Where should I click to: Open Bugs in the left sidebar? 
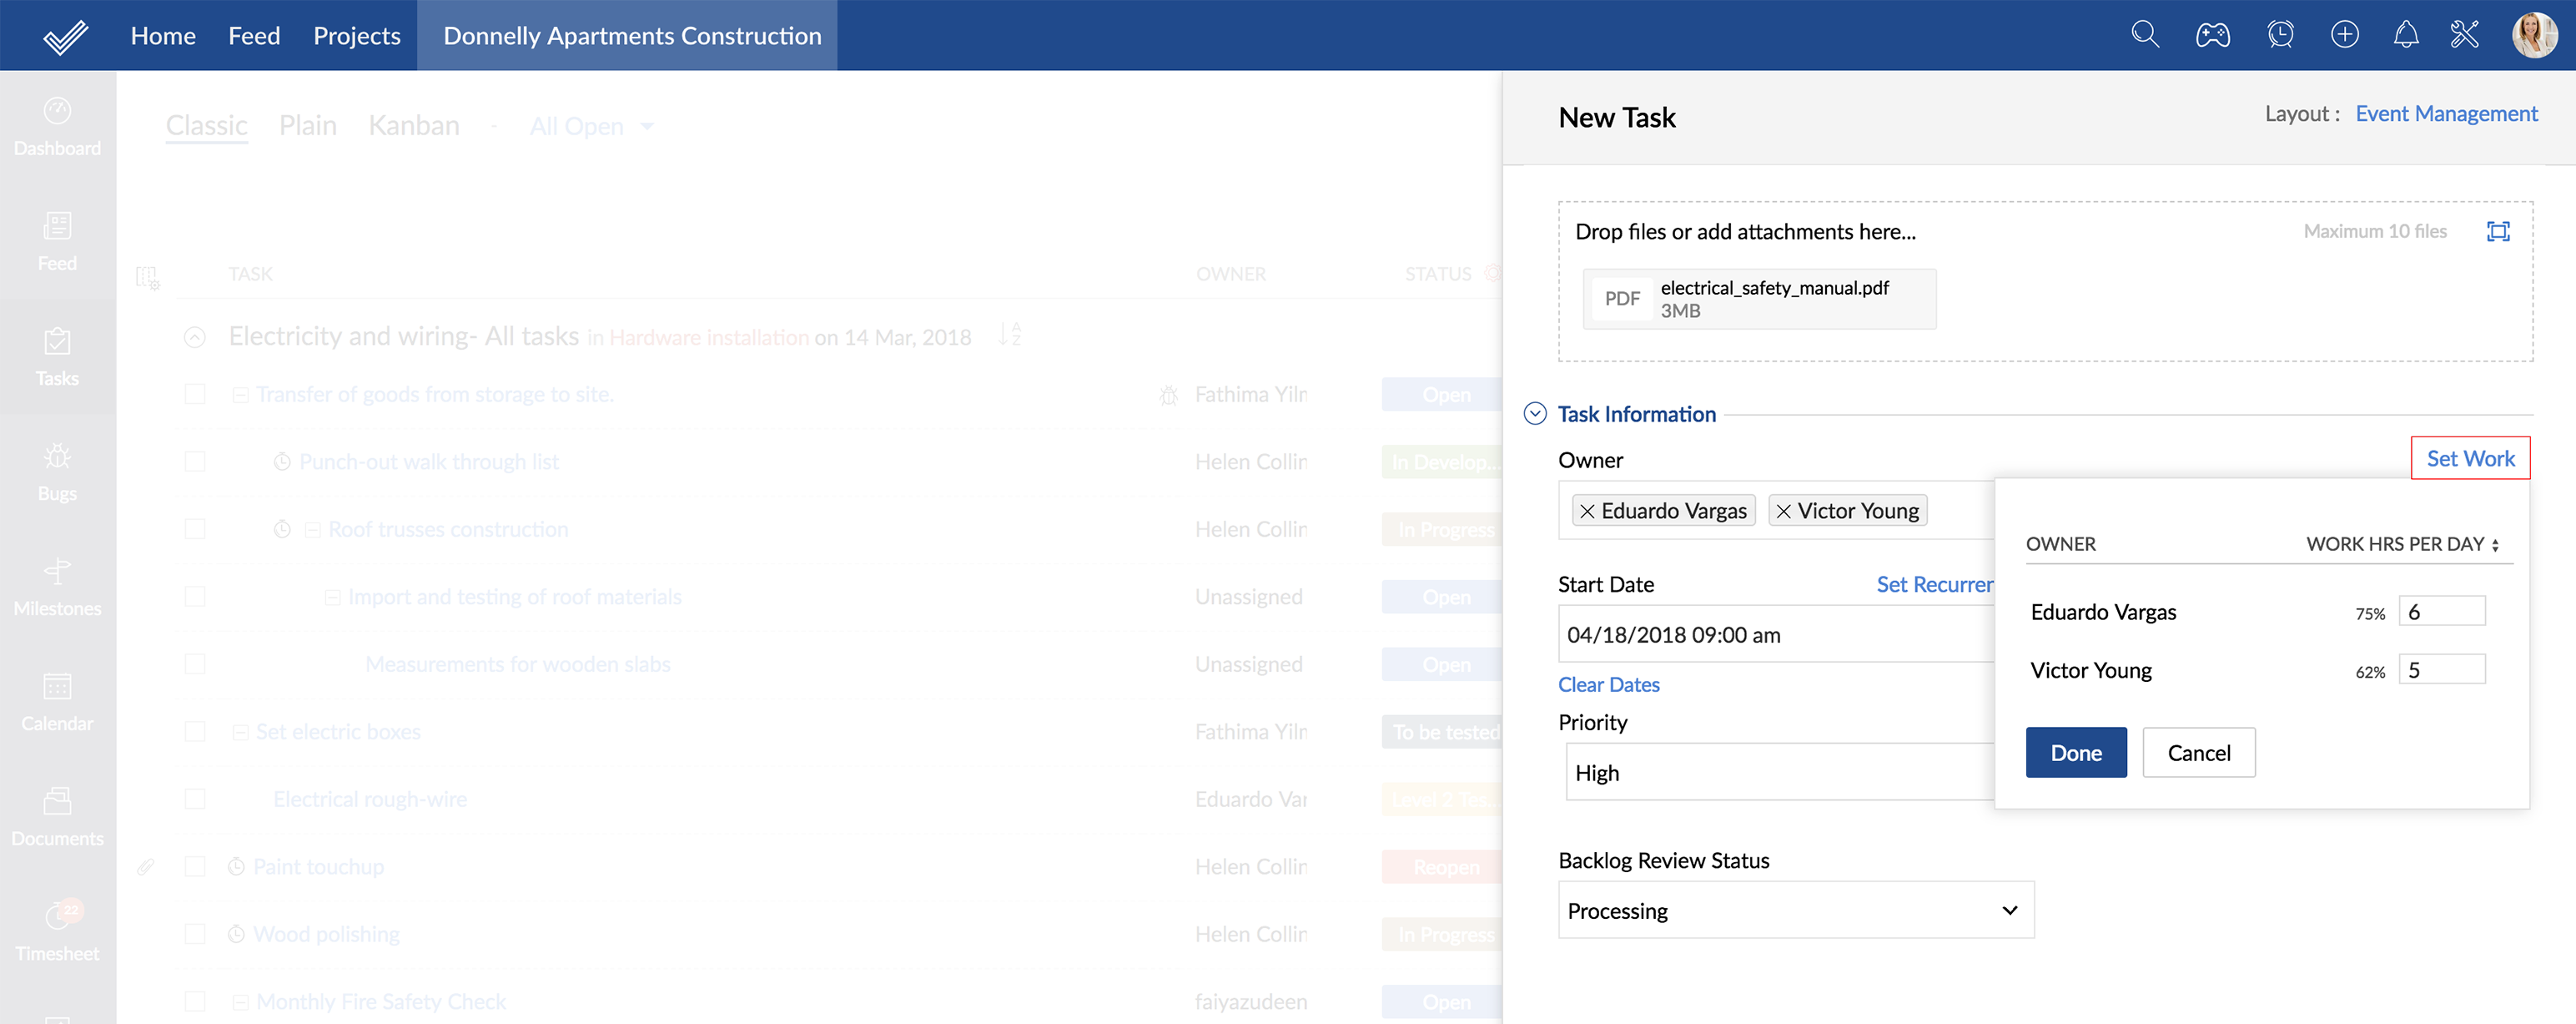click(x=57, y=472)
